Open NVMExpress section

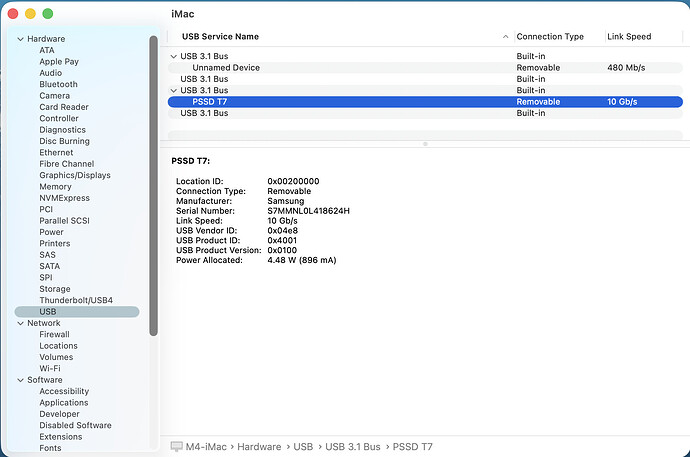(64, 198)
